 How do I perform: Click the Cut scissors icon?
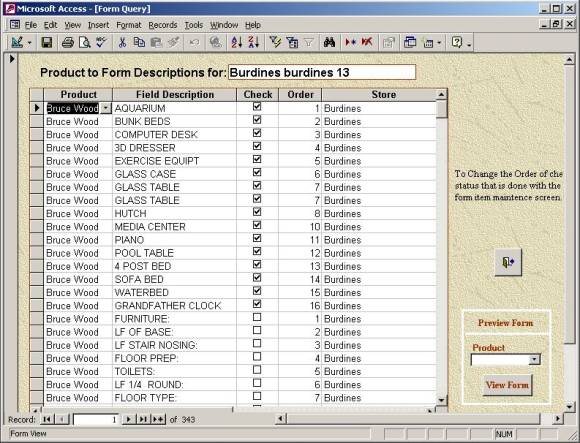[x=122, y=43]
